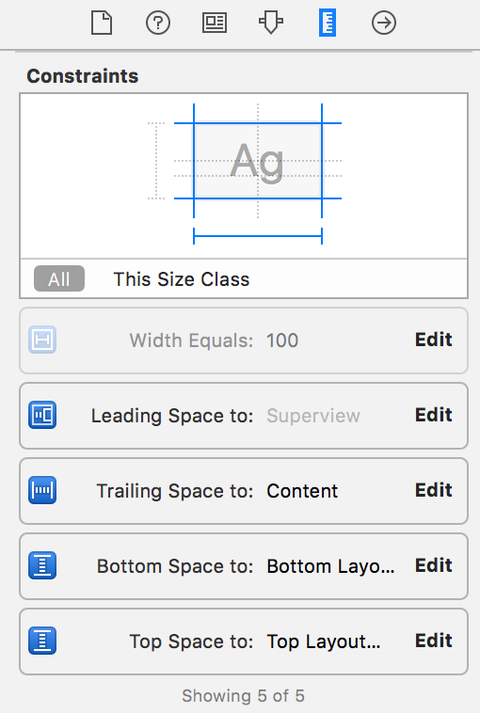Edit the Leading Space to Superview constraint
This screenshot has width=480, height=713.
tap(433, 415)
